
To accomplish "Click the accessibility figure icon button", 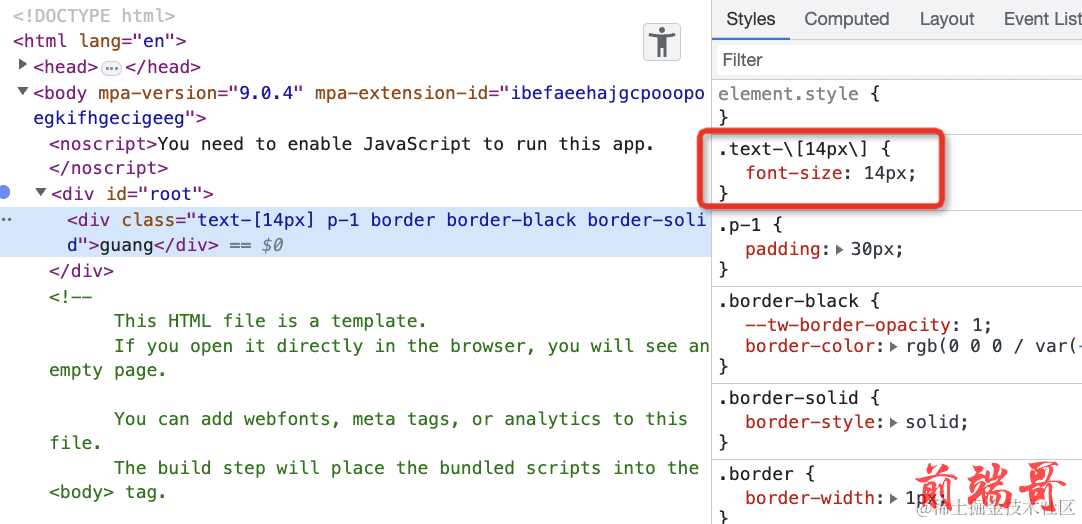I will point(661,42).
